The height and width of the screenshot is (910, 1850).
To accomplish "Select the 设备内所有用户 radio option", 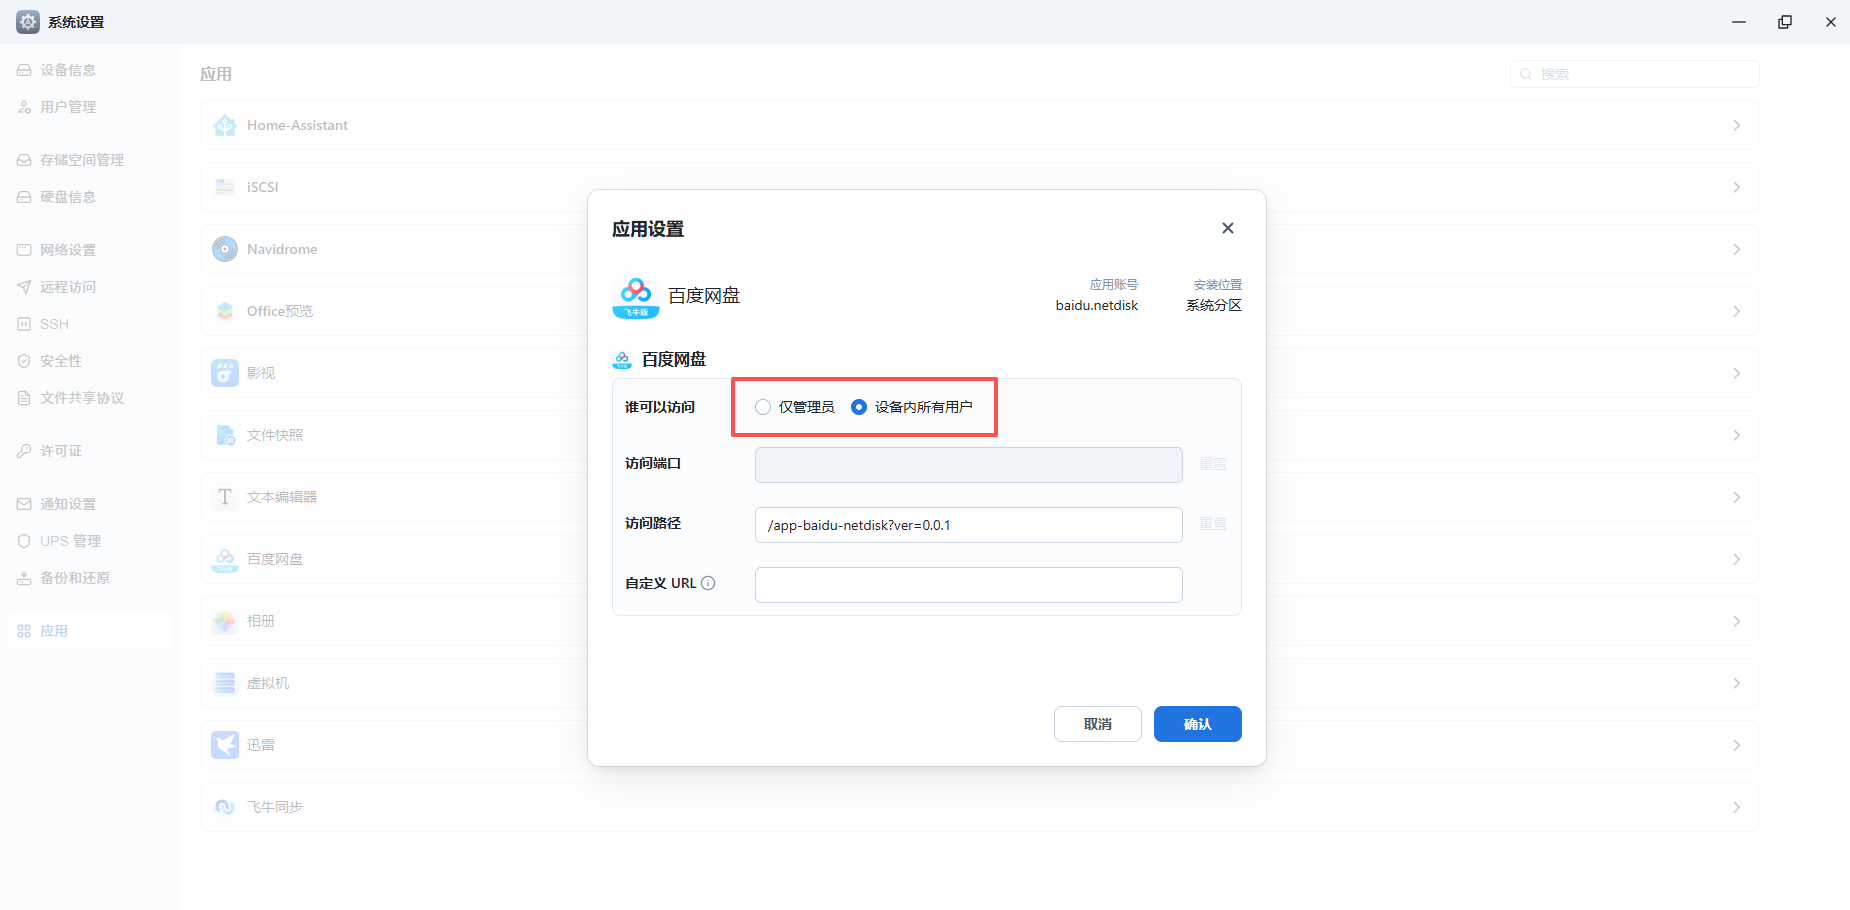I will pyautogui.click(x=859, y=407).
